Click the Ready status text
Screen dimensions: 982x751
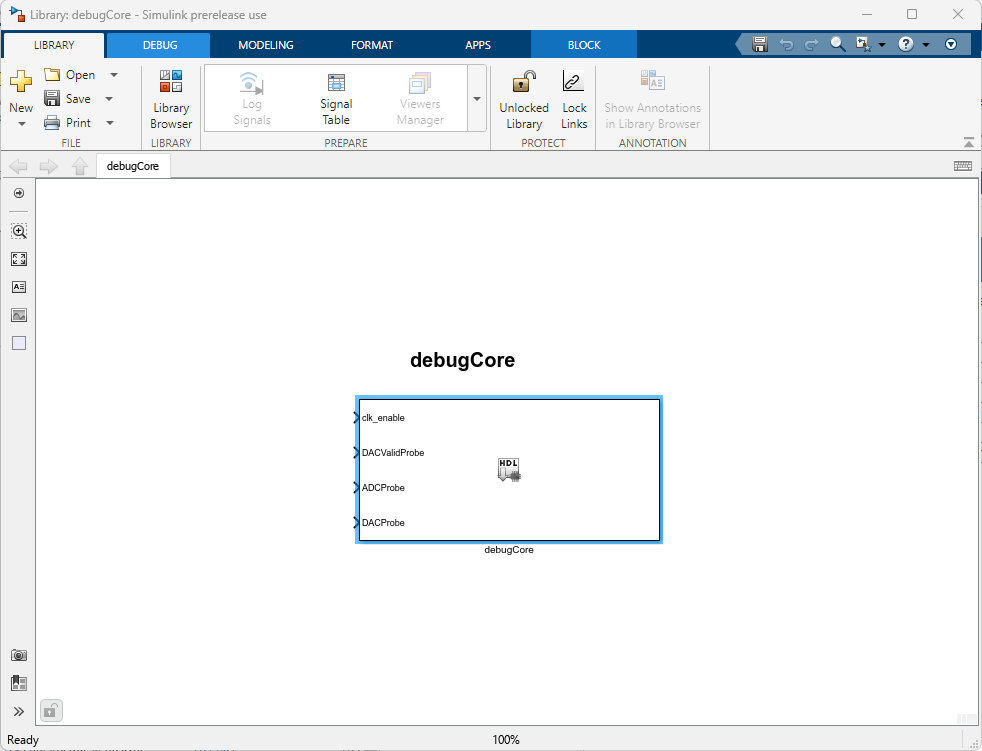[23, 740]
